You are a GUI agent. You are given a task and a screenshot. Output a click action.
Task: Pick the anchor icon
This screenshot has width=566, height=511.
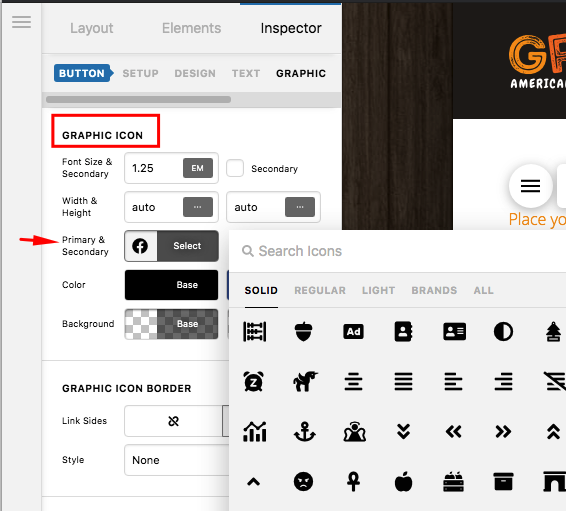pos(305,432)
